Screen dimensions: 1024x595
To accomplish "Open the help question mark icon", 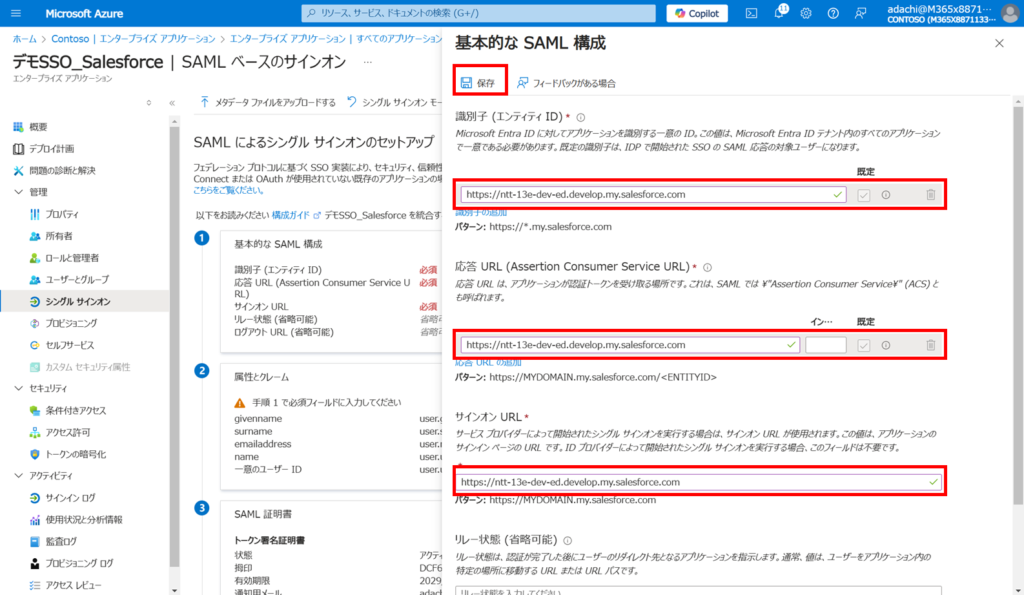I will pyautogui.click(x=833, y=13).
